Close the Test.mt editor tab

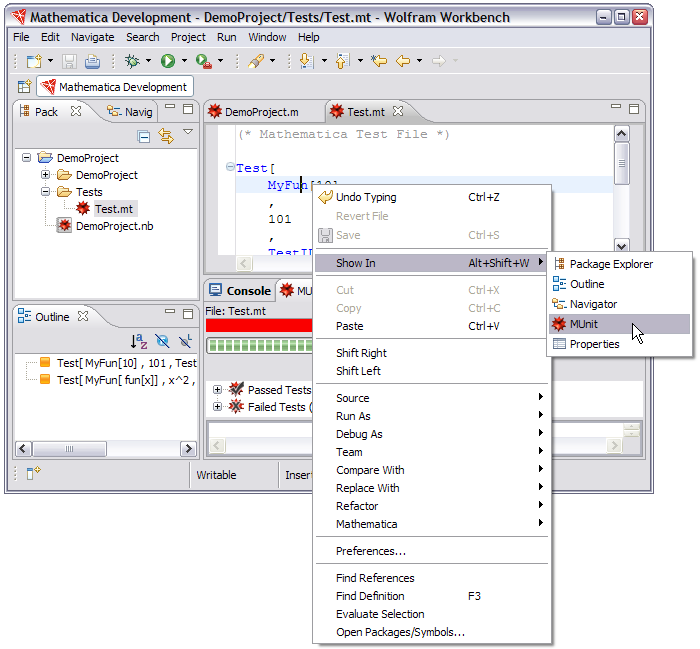(398, 111)
